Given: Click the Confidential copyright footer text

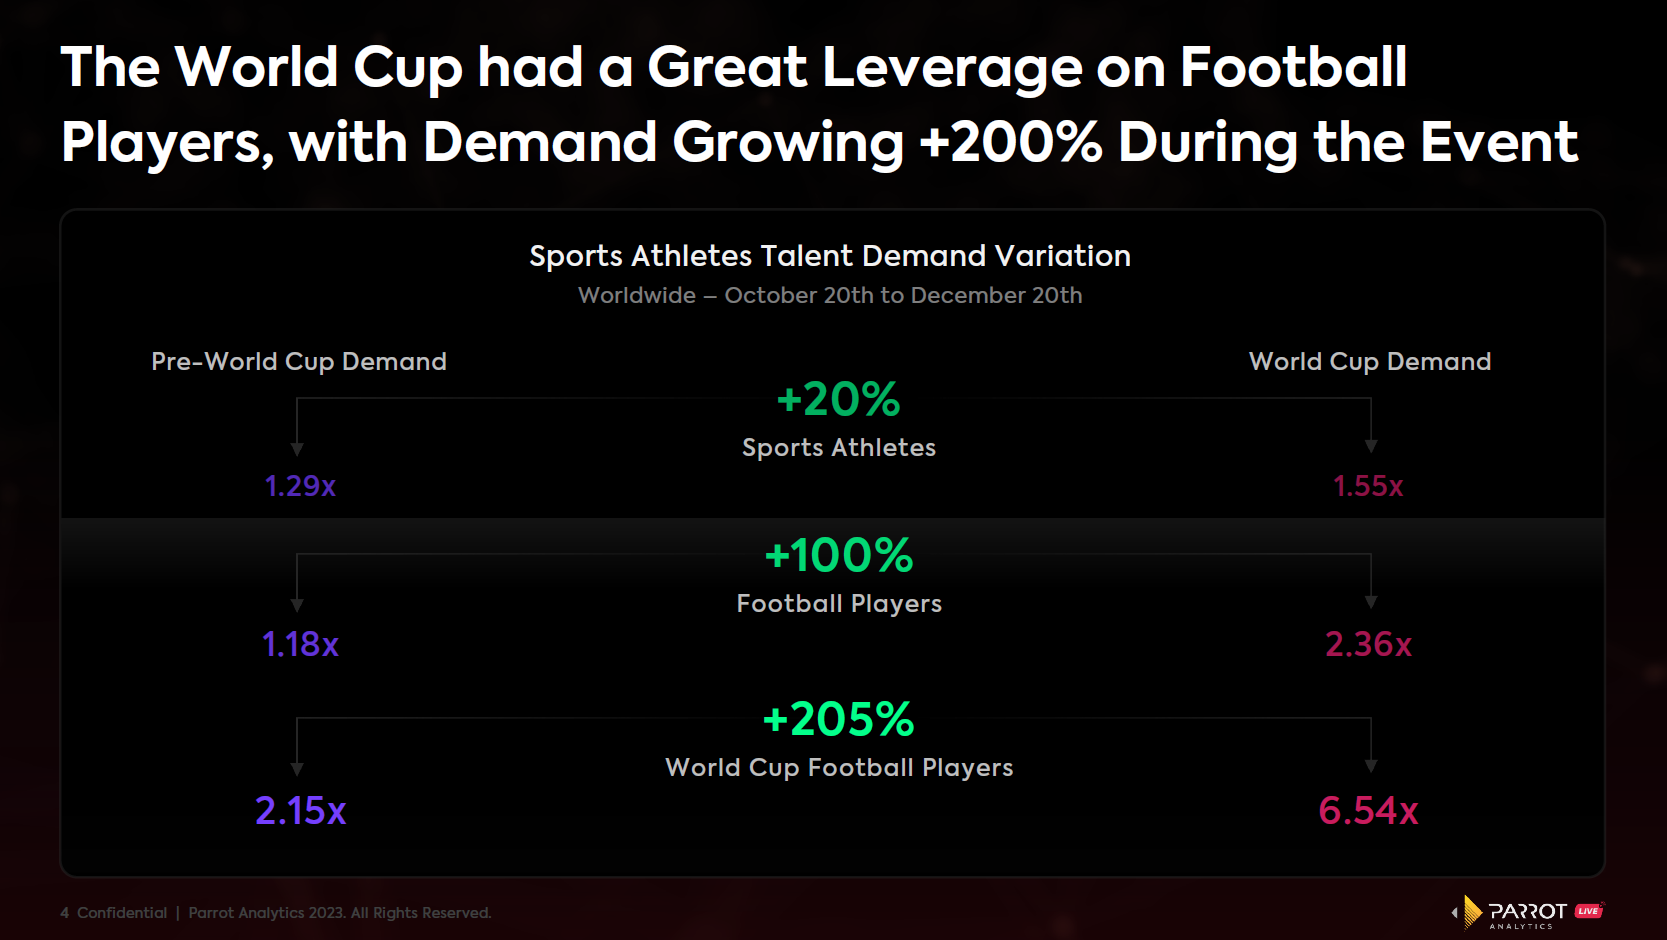Looking at the screenshot, I should pyautogui.click(x=276, y=913).
